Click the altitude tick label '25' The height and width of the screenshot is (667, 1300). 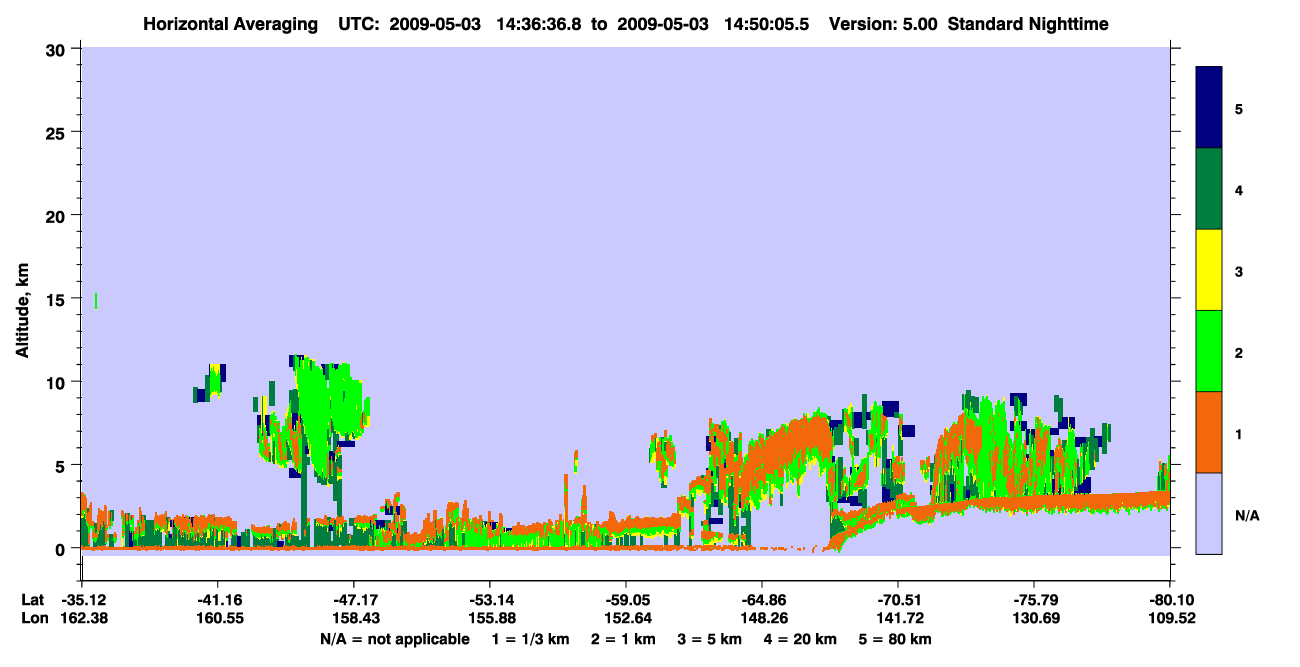tap(56, 132)
